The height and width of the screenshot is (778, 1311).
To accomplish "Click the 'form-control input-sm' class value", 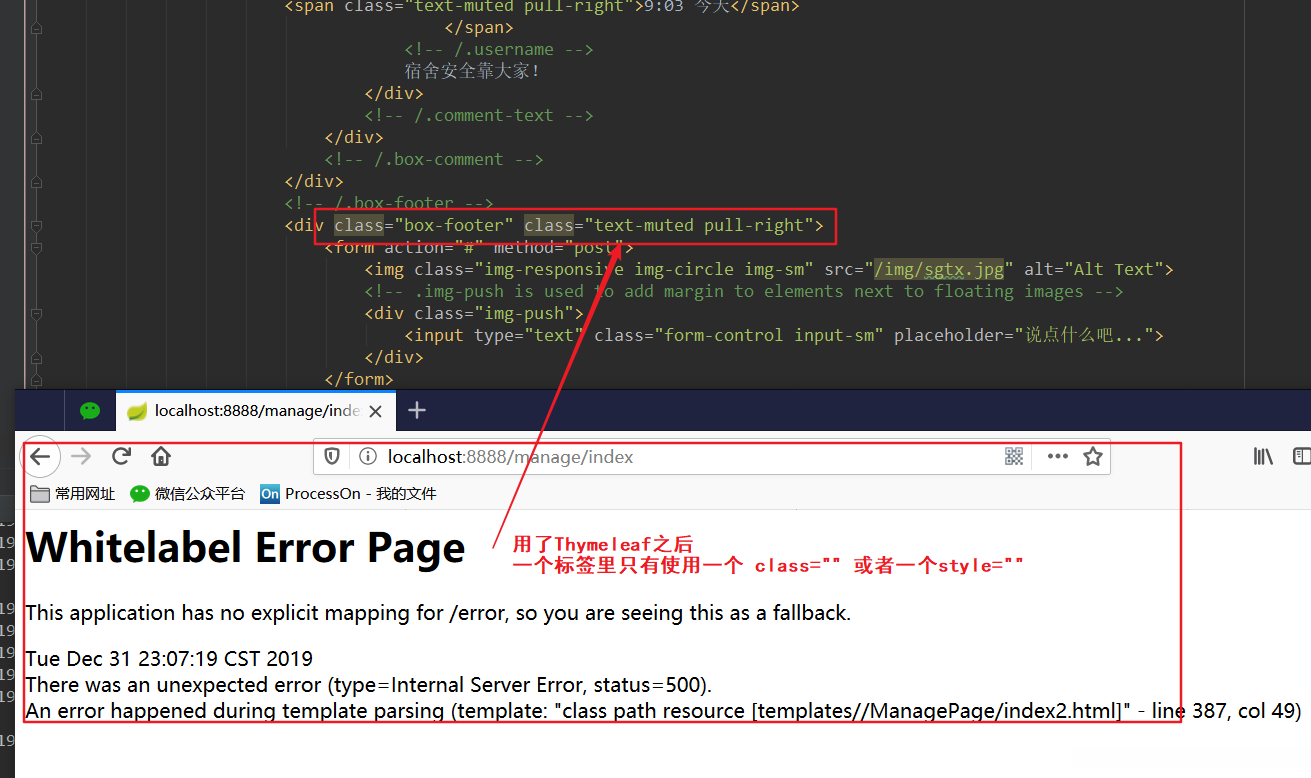I will click(769, 336).
